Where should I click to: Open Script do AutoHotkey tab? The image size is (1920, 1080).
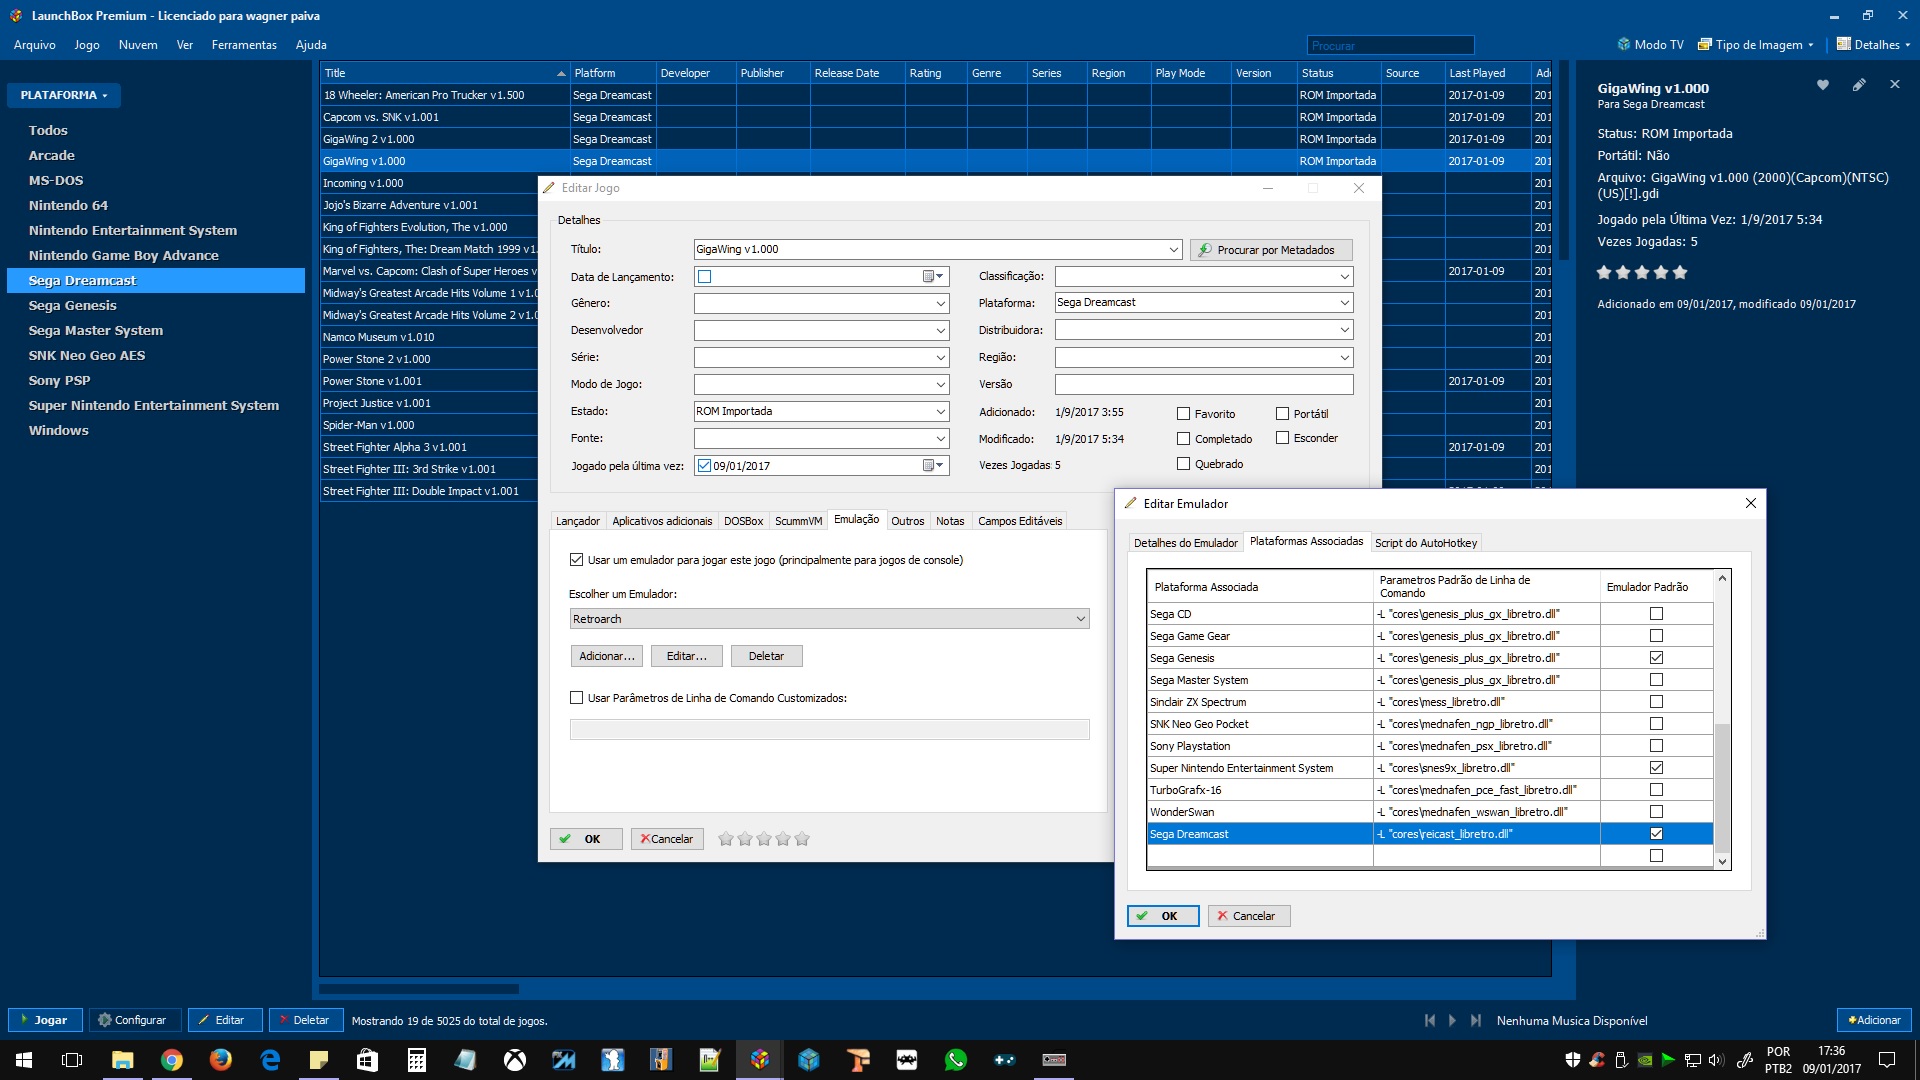[x=1426, y=543]
